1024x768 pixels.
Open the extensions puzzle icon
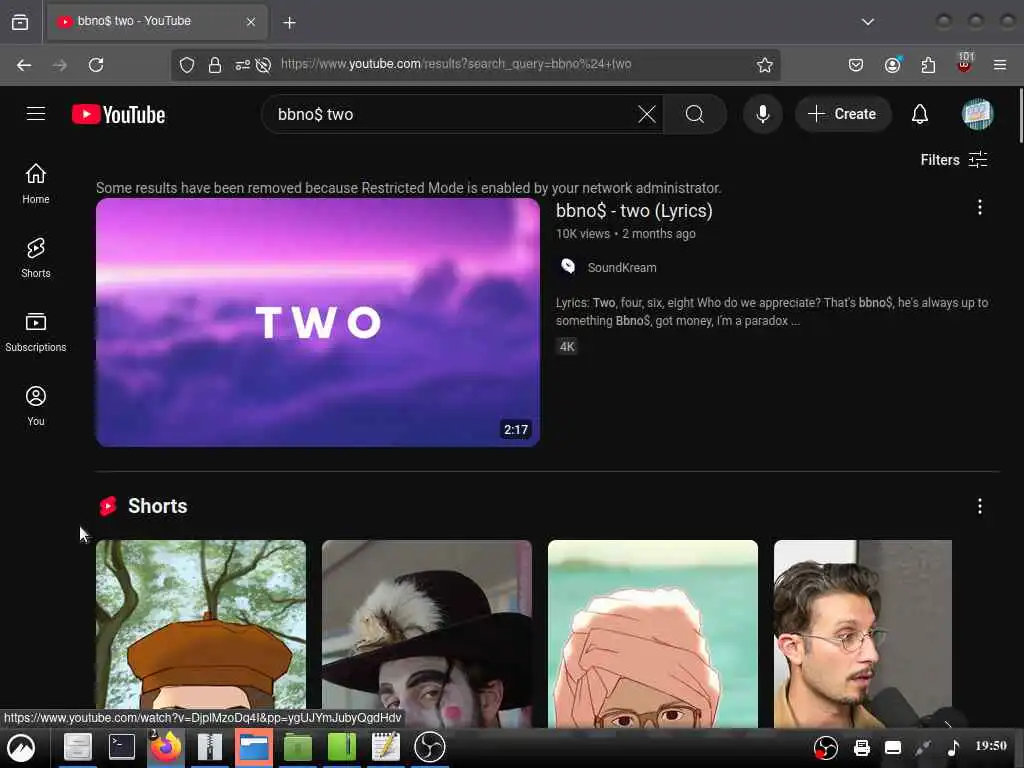928,65
